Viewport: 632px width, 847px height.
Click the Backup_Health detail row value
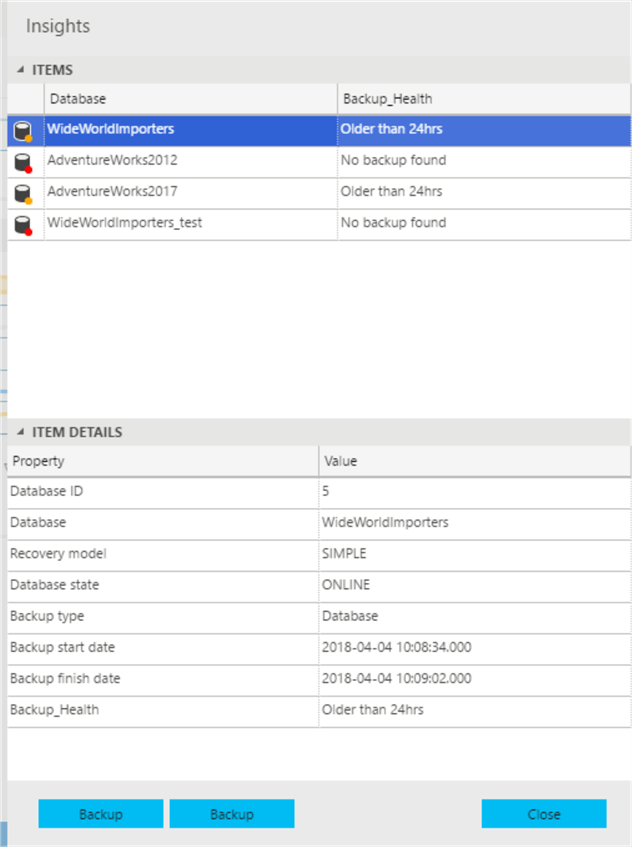coord(372,710)
